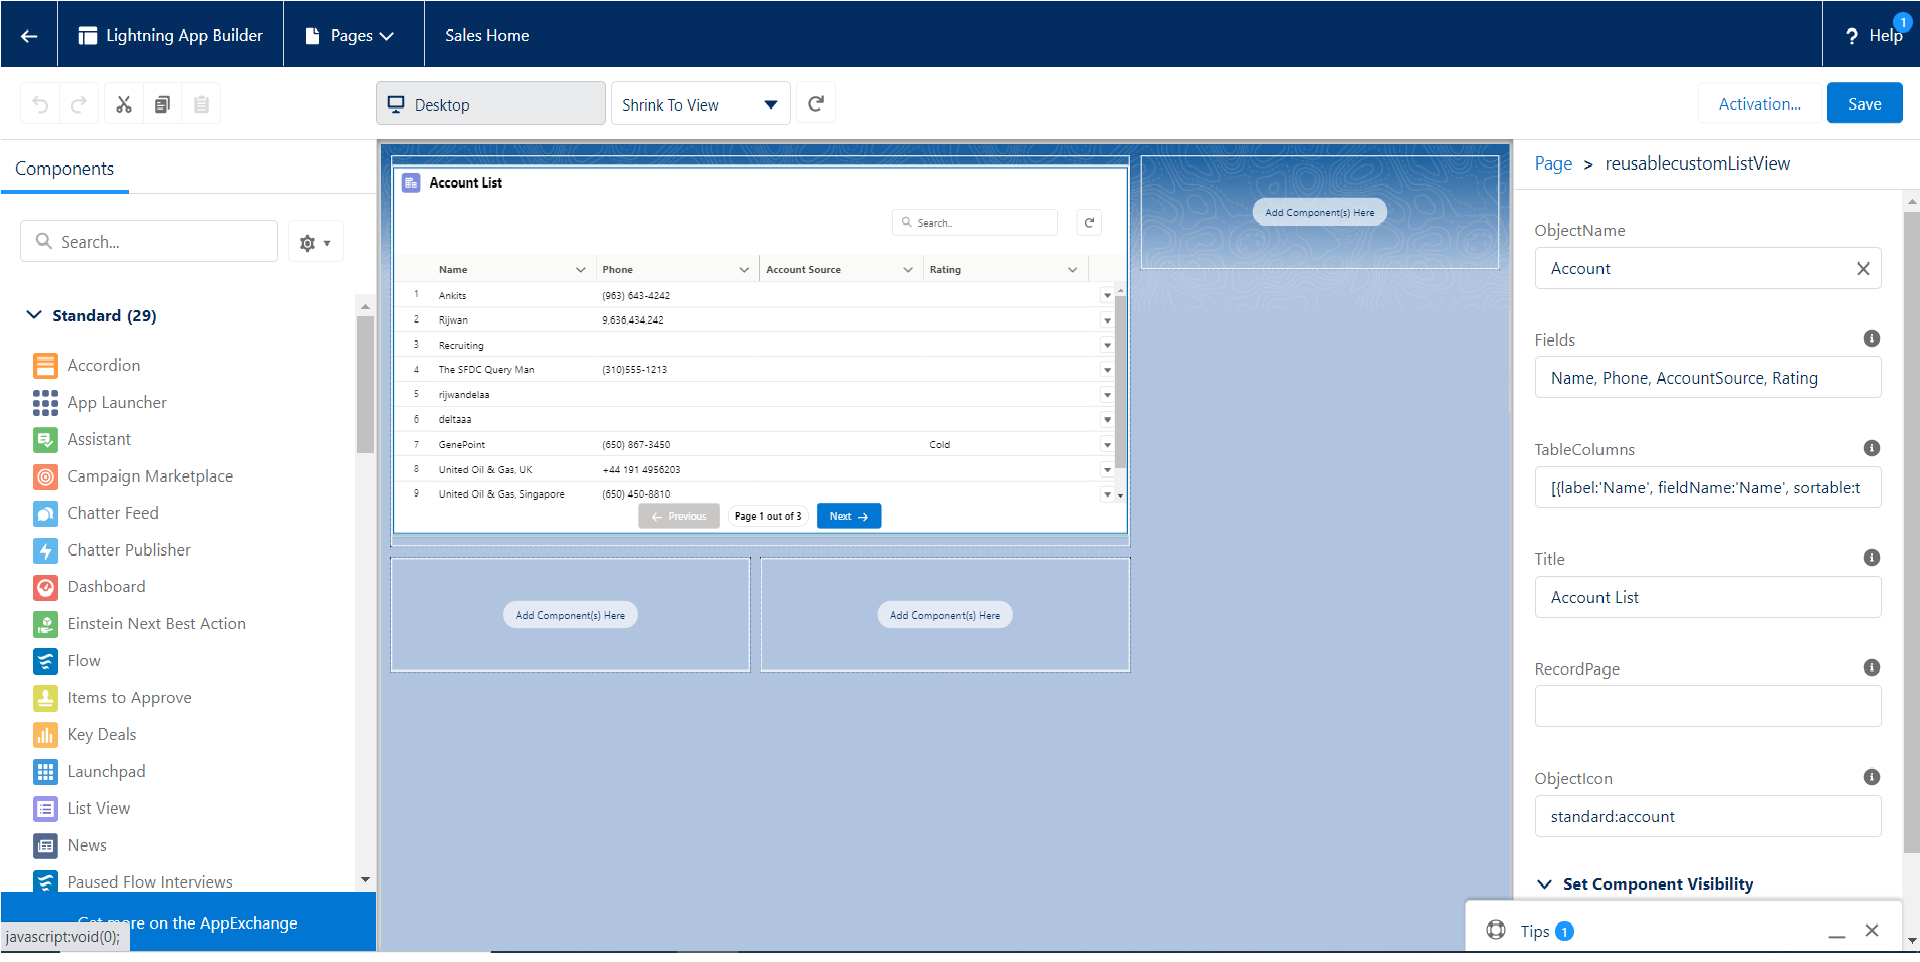Refresh the canvas with the reload icon
The image size is (1920, 962).
tap(816, 103)
